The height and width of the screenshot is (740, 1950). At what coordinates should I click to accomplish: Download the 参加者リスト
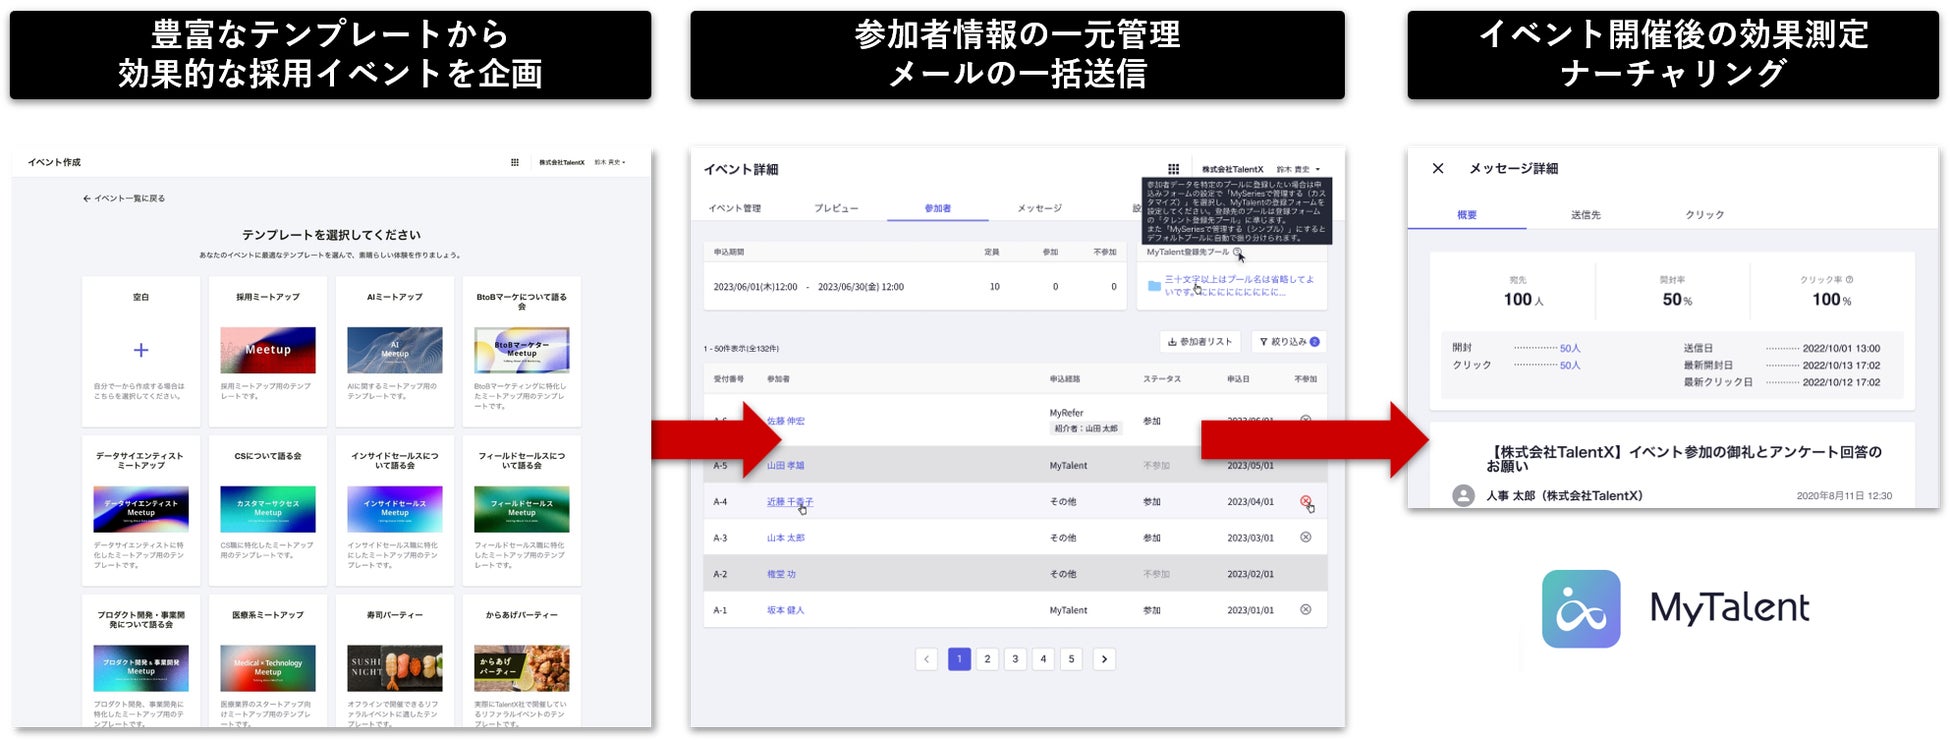1200,342
